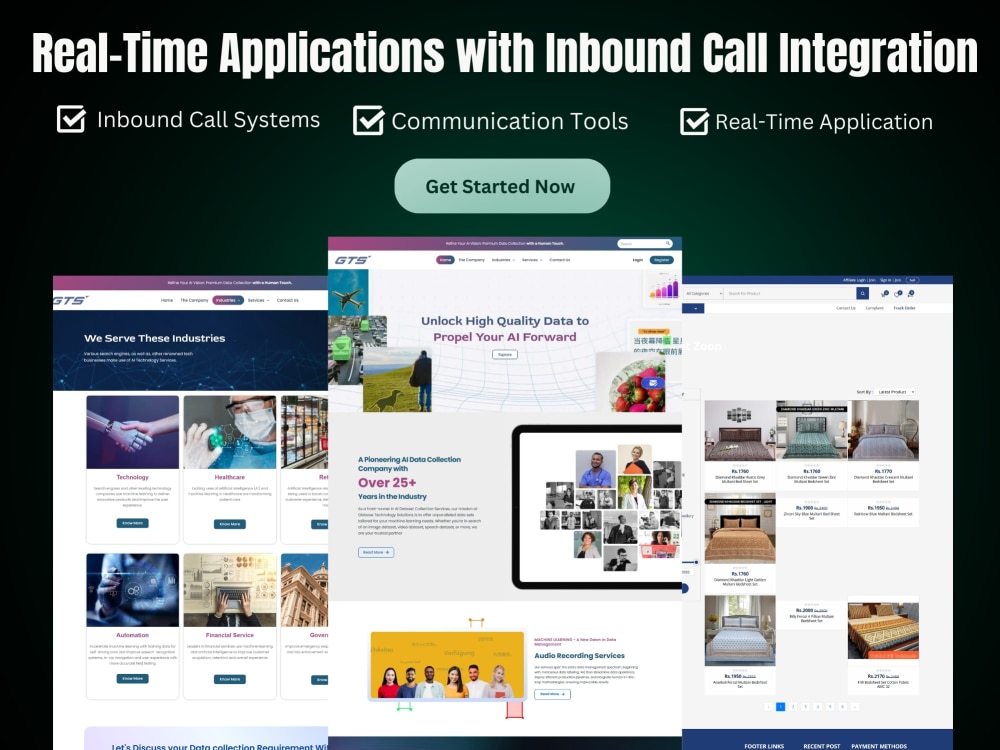Click the man with dog image
Image resolution: width=1000 pixels, height=750 pixels.
click(397, 380)
